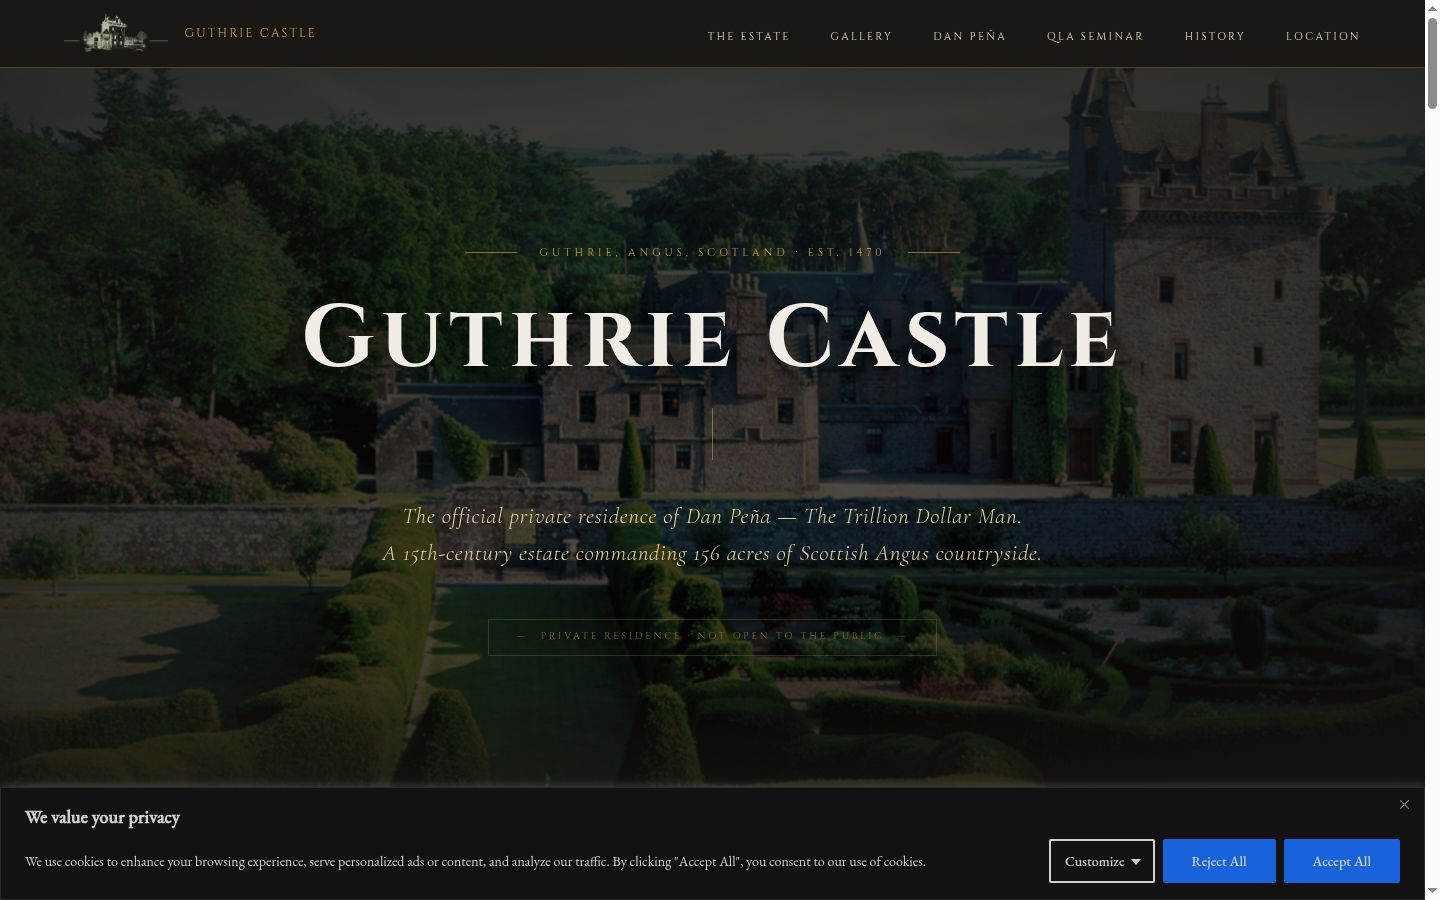Click the page vertical scrollbar thumb

1432,62
